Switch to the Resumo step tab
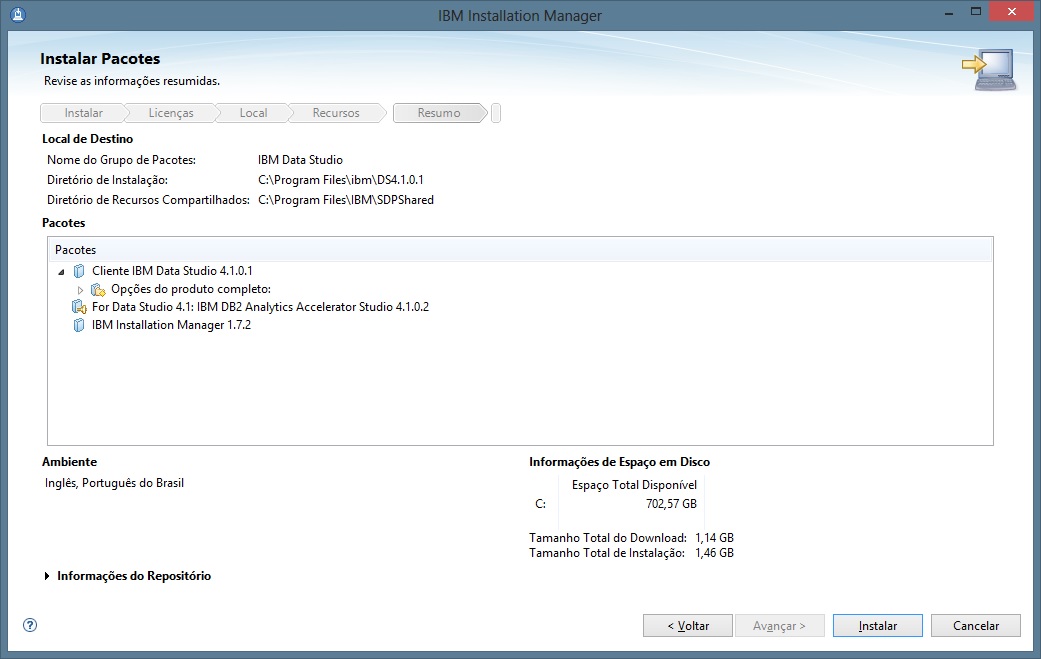1041x659 pixels. pos(437,112)
